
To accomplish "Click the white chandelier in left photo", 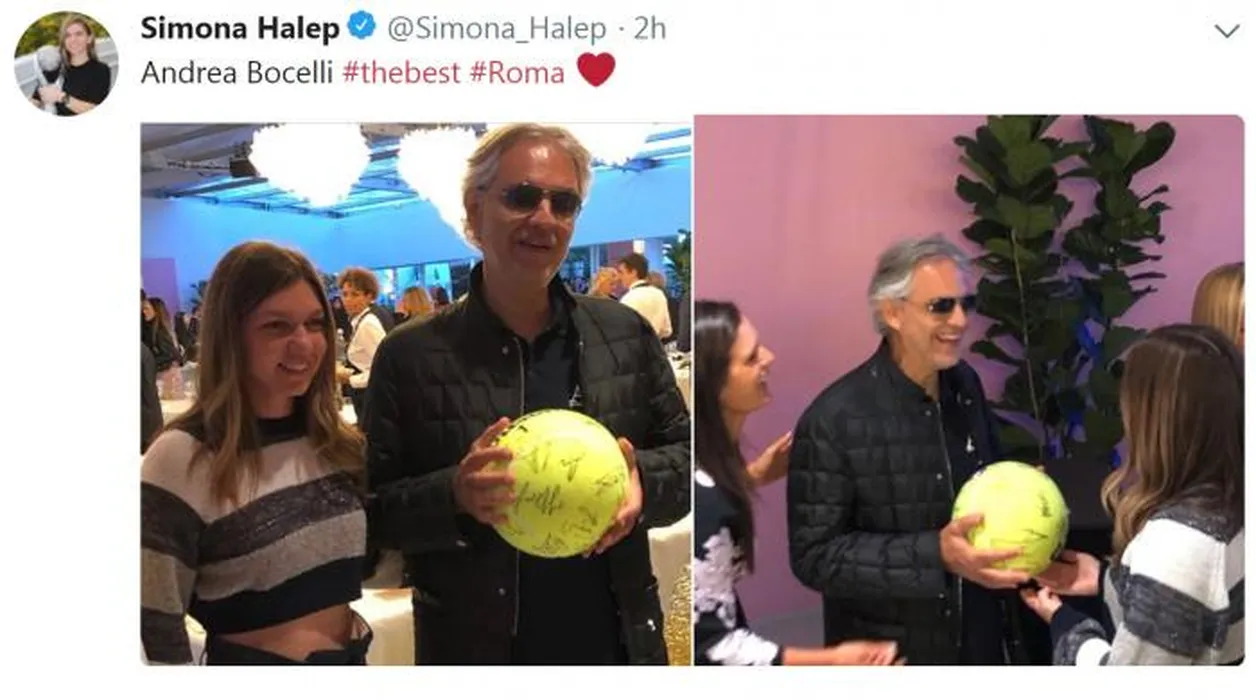I will point(310,160).
